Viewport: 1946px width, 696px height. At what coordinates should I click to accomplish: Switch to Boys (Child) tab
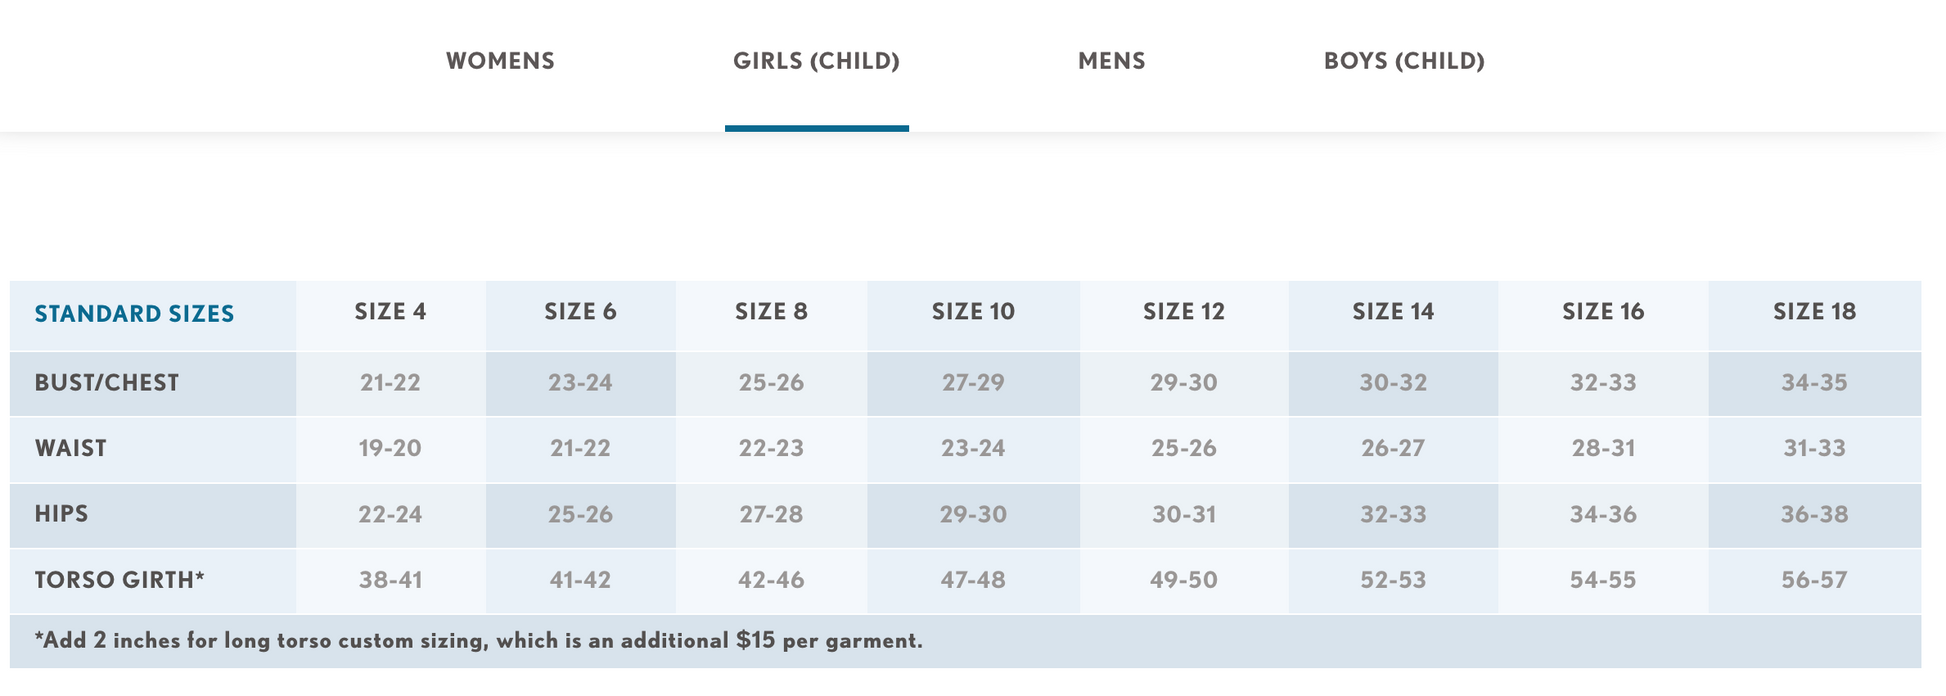click(x=1404, y=61)
